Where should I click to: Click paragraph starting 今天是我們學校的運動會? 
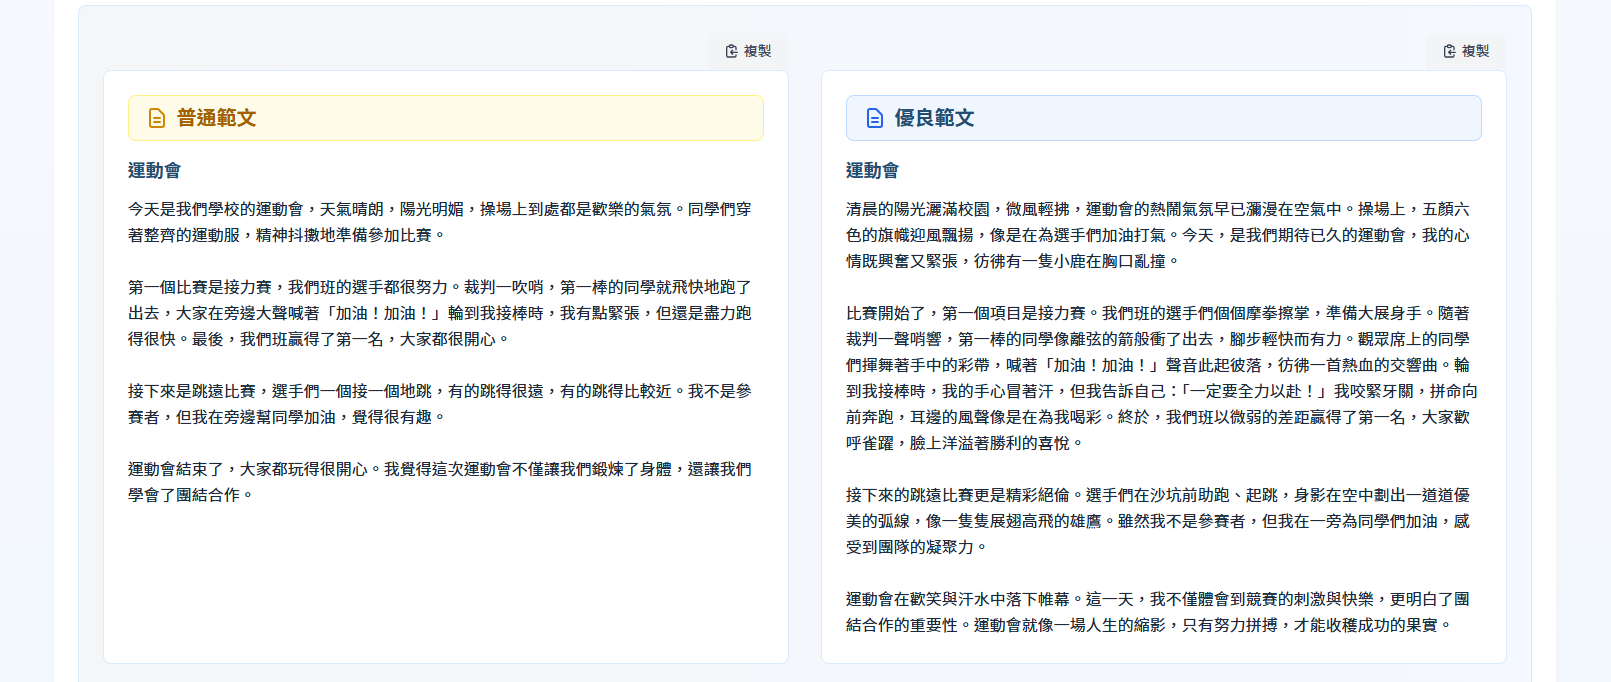click(x=440, y=222)
